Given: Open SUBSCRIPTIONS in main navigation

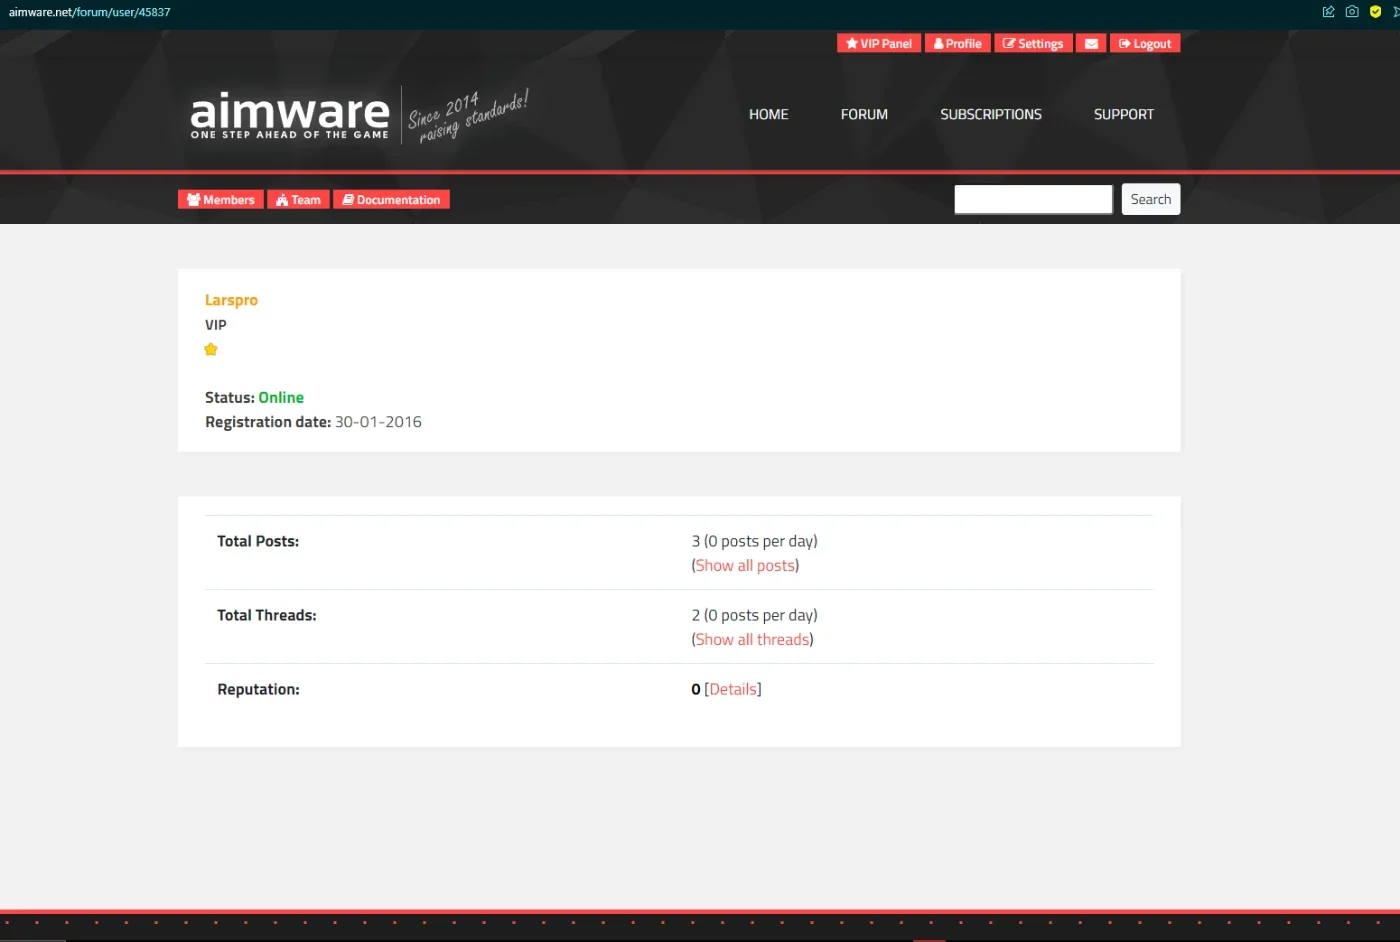Looking at the screenshot, I should tap(991, 115).
